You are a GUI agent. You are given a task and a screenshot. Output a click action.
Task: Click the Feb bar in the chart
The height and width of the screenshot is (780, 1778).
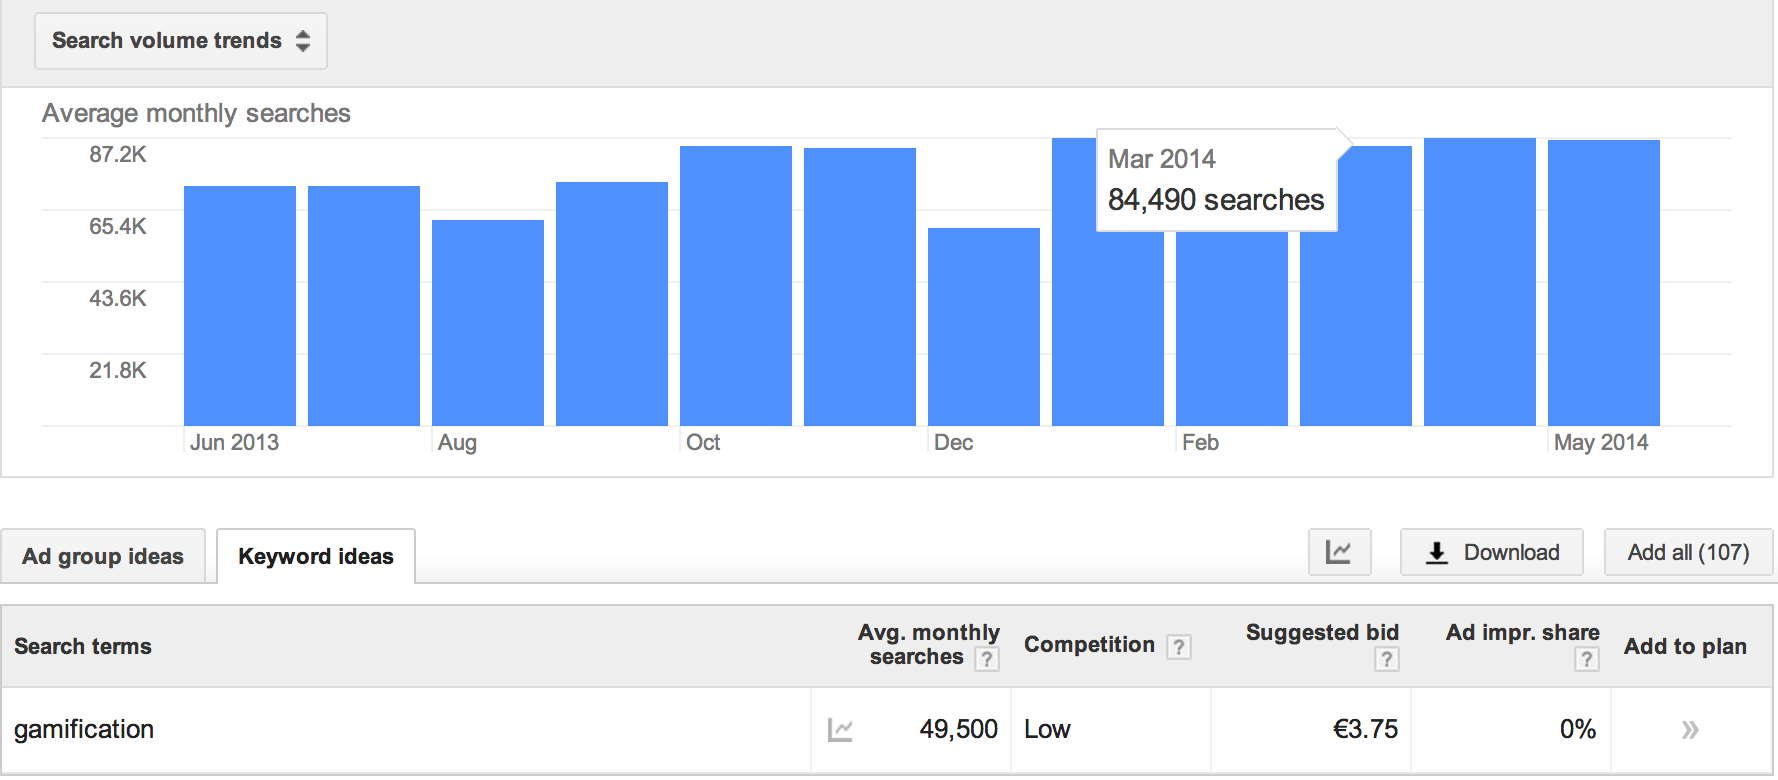click(1232, 329)
